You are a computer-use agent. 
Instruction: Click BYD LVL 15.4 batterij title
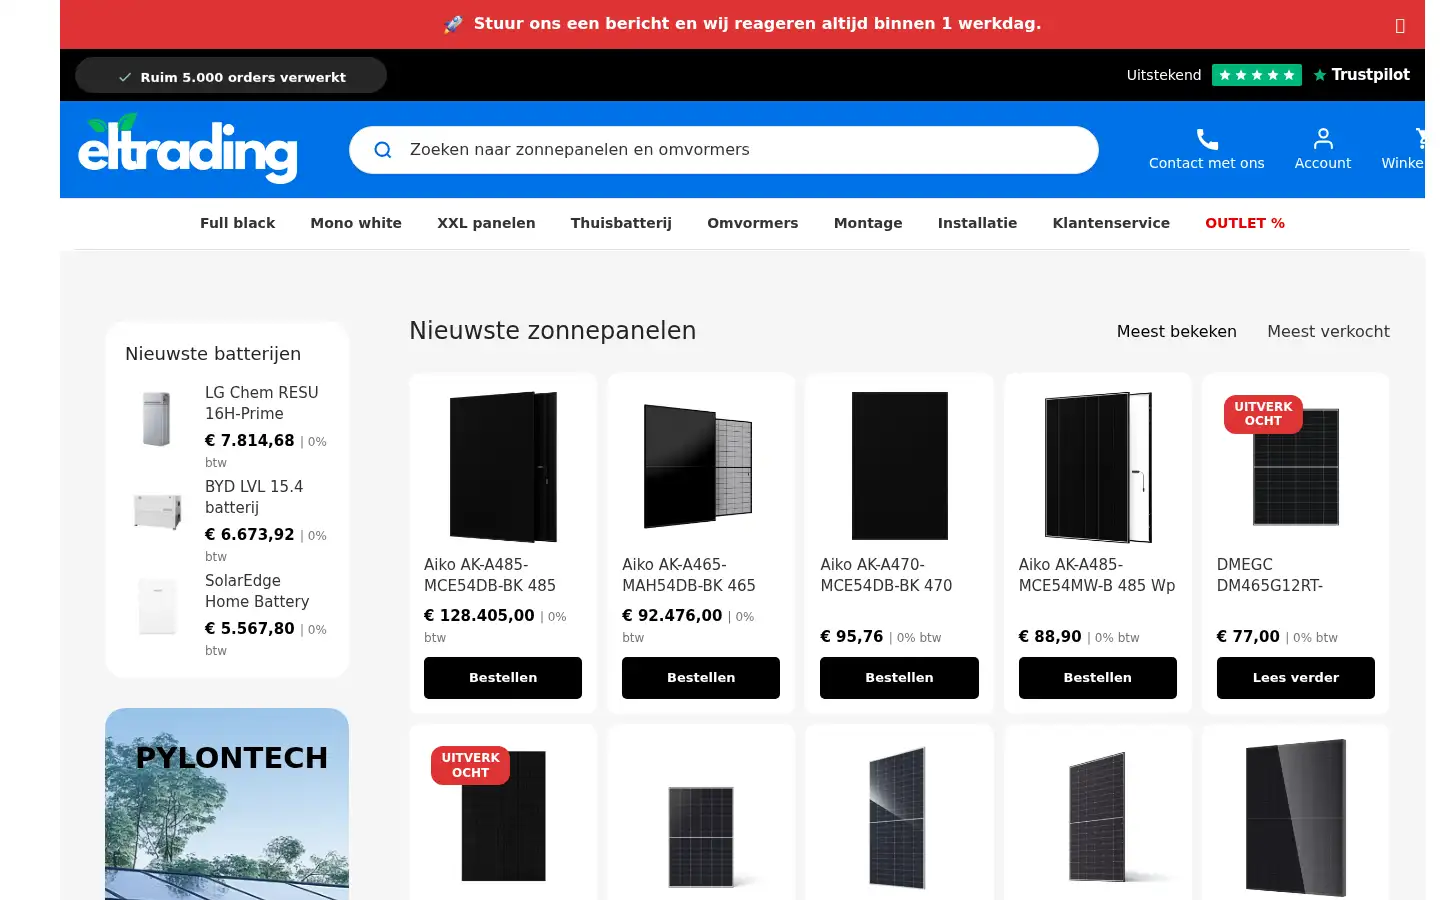click(254, 497)
